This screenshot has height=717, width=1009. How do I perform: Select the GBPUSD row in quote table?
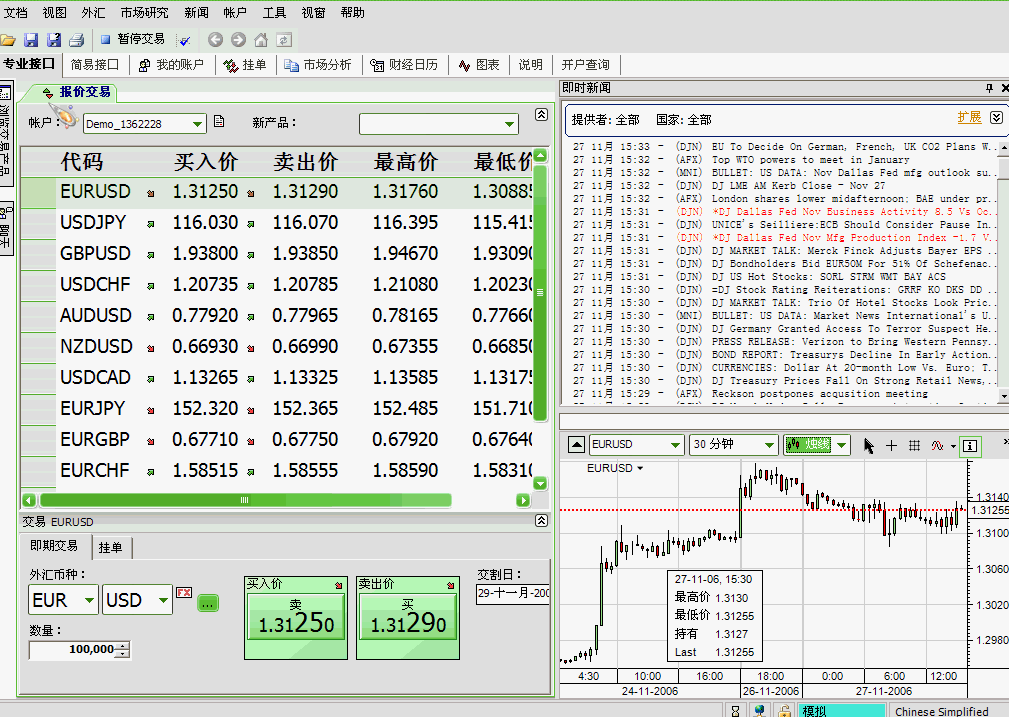[x=95, y=254]
